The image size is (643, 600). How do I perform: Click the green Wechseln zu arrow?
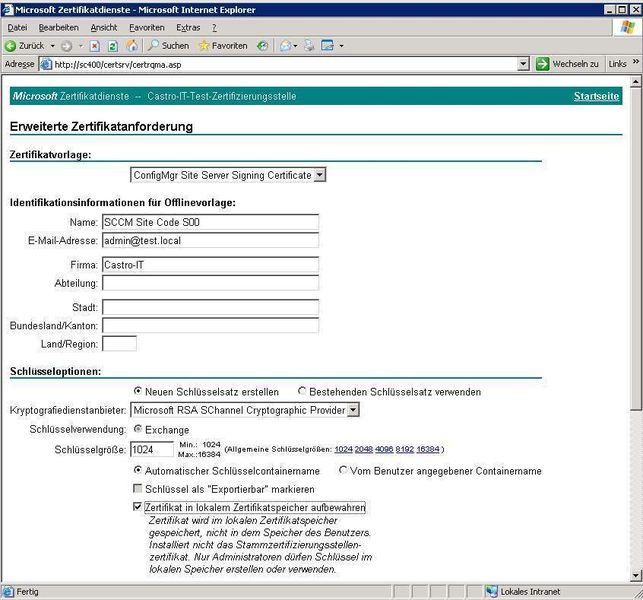pos(542,64)
